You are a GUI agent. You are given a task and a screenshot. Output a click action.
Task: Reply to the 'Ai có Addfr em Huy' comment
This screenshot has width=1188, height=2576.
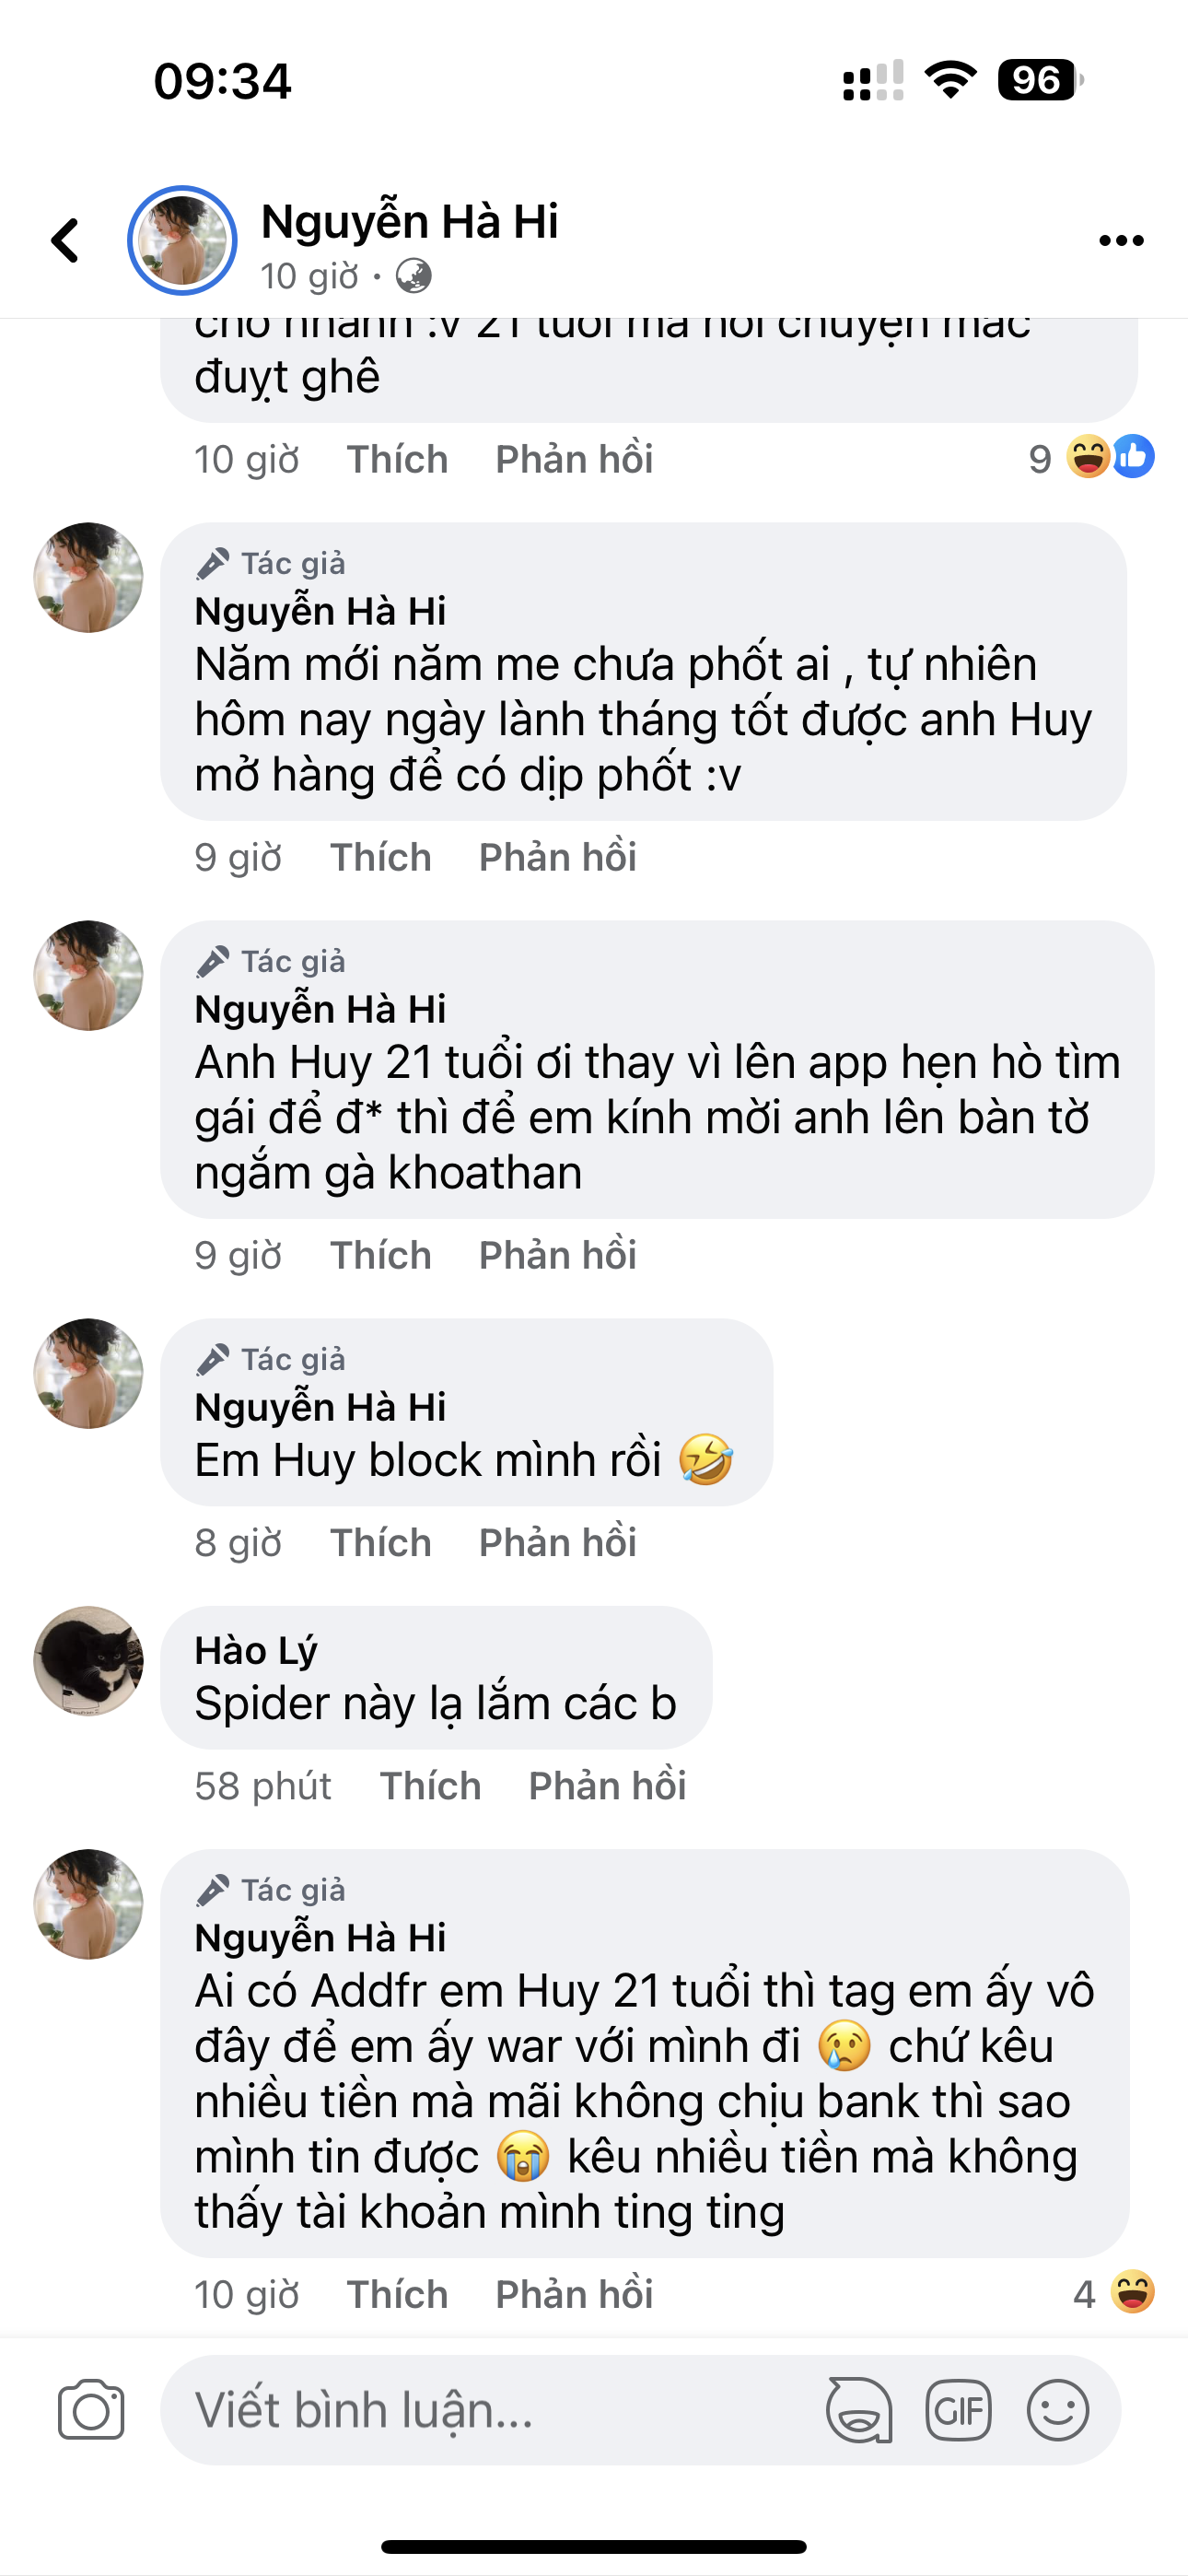click(x=574, y=2294)
